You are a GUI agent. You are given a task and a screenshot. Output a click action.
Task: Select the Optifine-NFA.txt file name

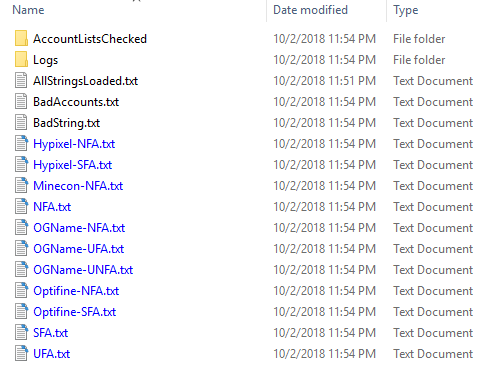pos(76,291)
